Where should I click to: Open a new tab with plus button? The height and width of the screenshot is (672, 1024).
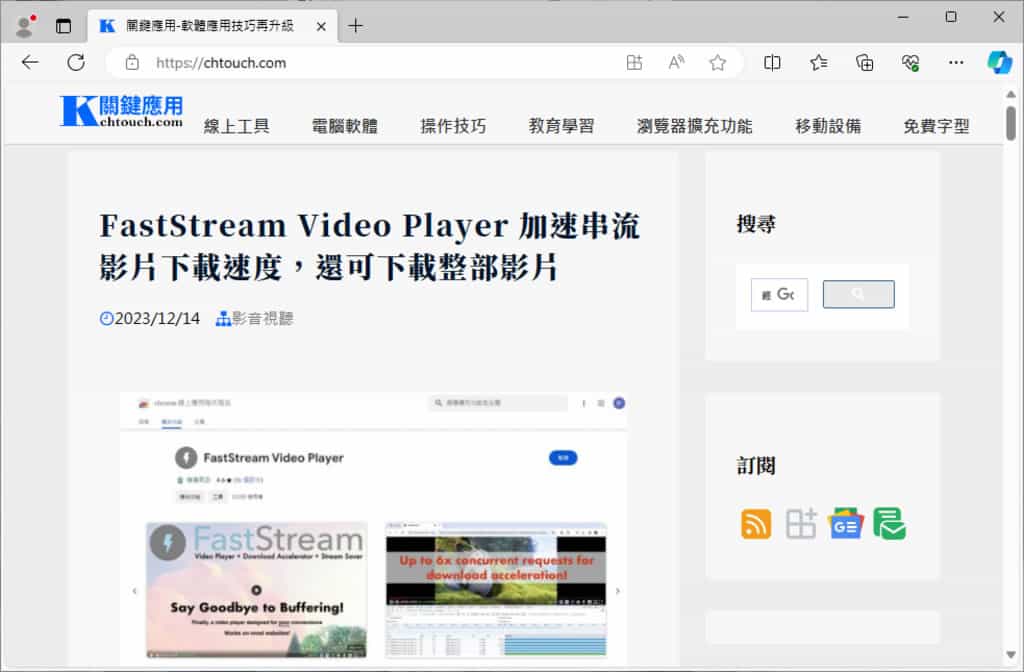click(355, 26)
